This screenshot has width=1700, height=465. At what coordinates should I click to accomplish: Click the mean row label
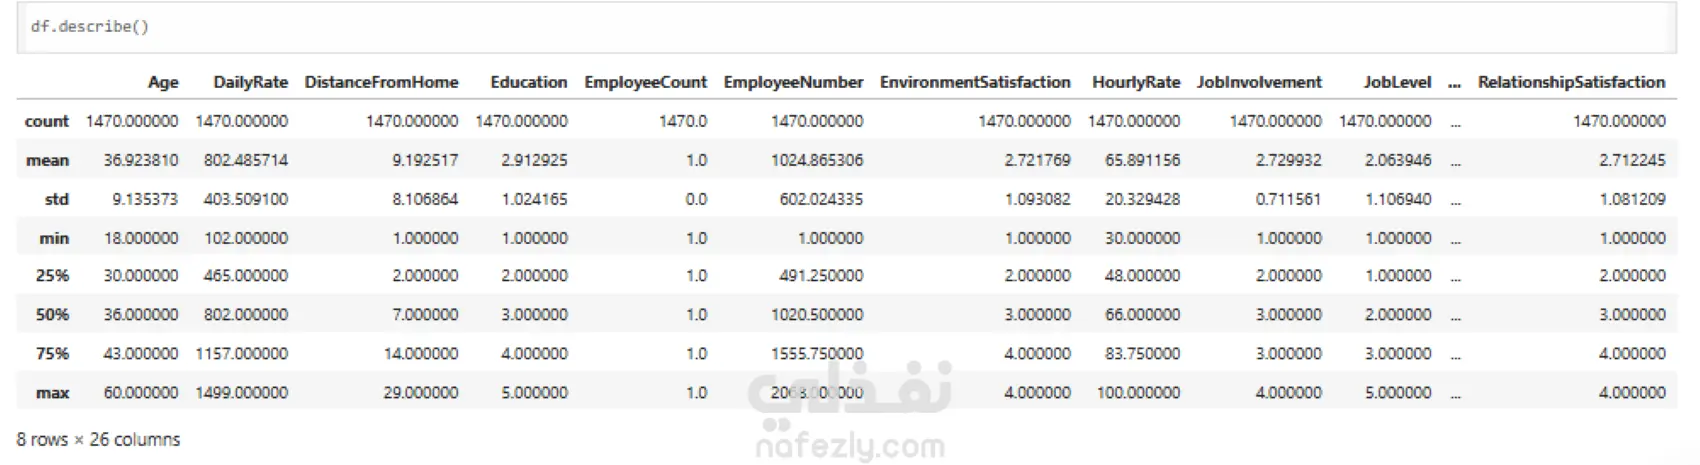(x=47, y=160)
